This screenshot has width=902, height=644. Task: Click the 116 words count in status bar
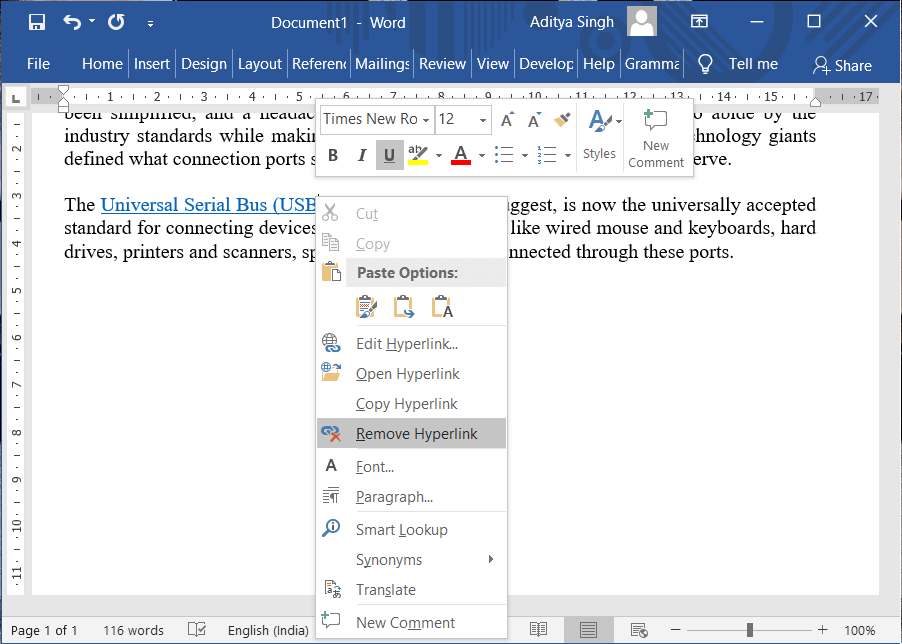click(133, 630)
